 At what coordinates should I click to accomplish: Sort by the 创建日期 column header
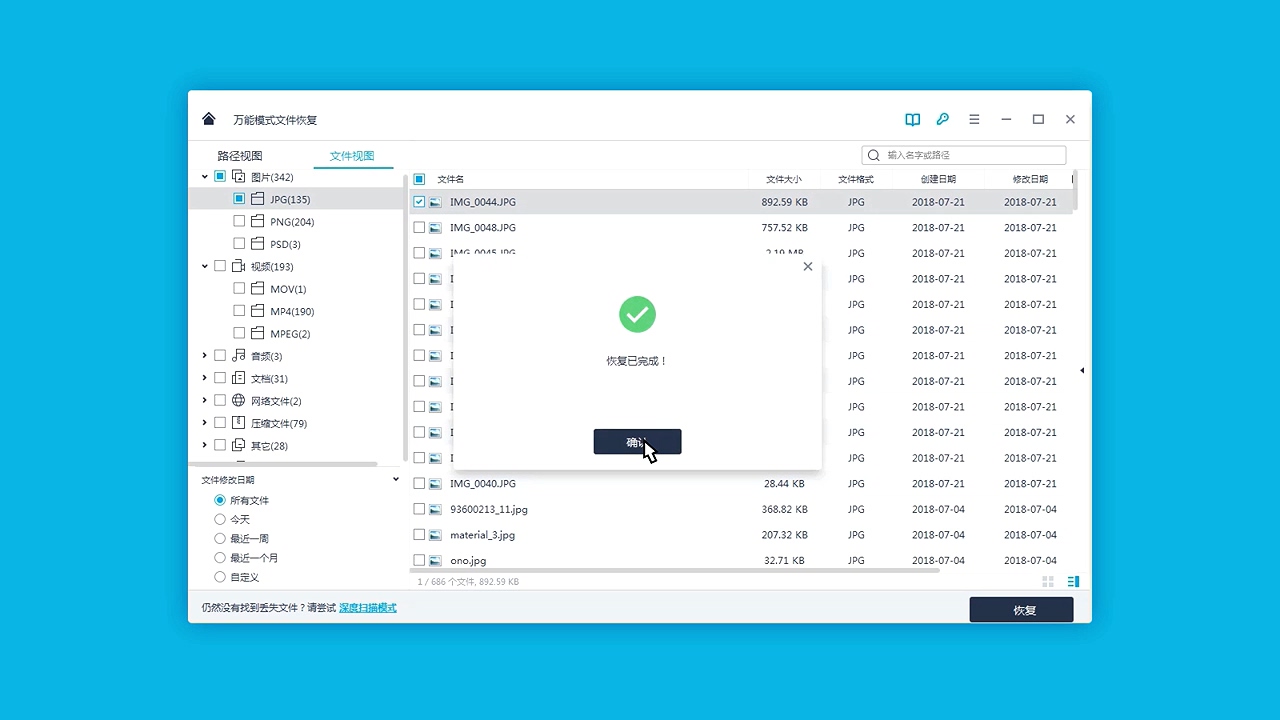(x=938, y=179)
